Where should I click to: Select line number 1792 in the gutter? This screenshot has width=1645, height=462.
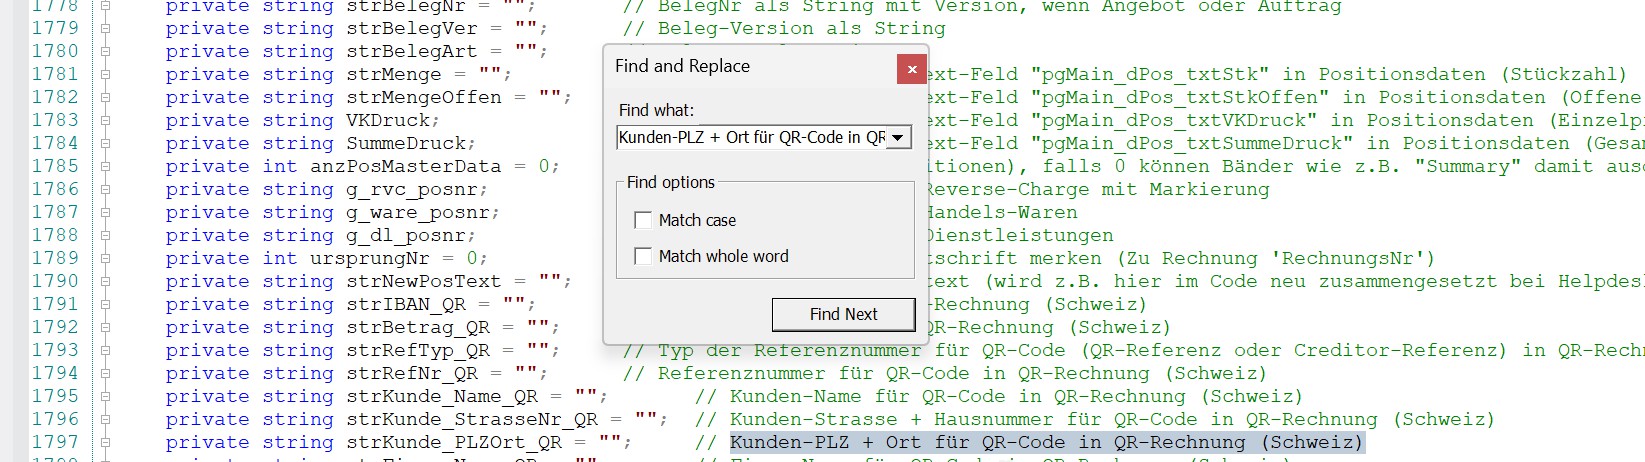pyautogui.click(x=55, y=327)
